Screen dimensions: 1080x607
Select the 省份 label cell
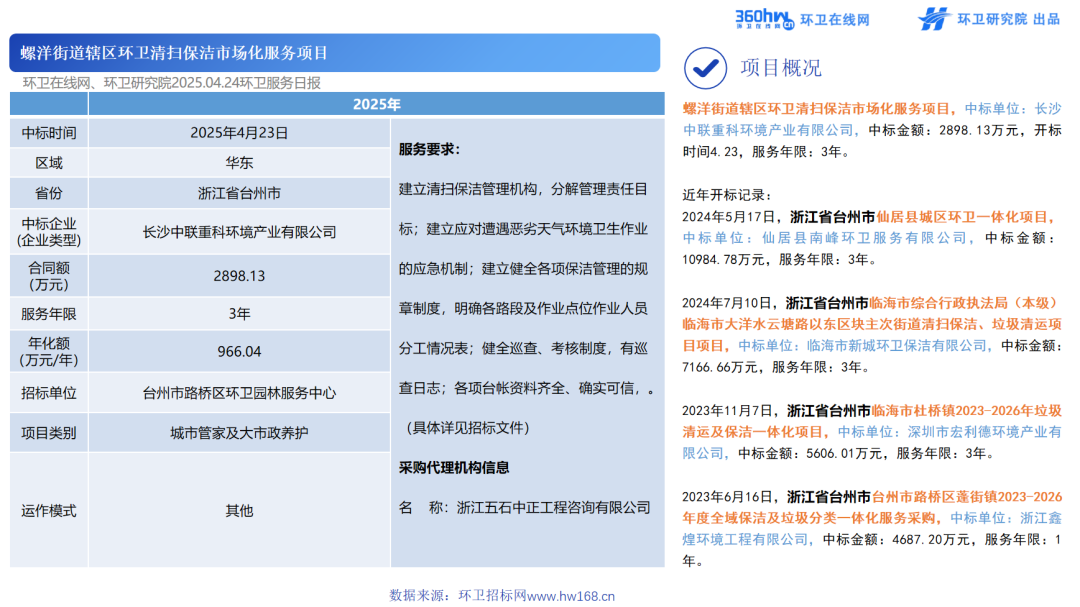[49, 194]
